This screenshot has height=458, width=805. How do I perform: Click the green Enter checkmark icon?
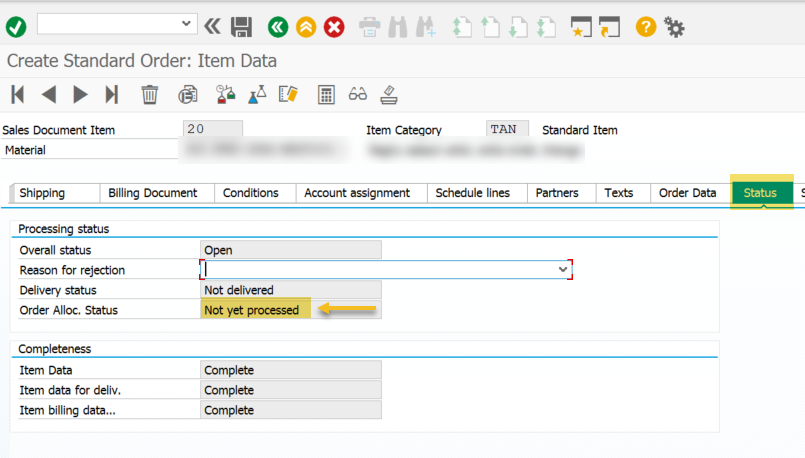(x=15, y=26)
